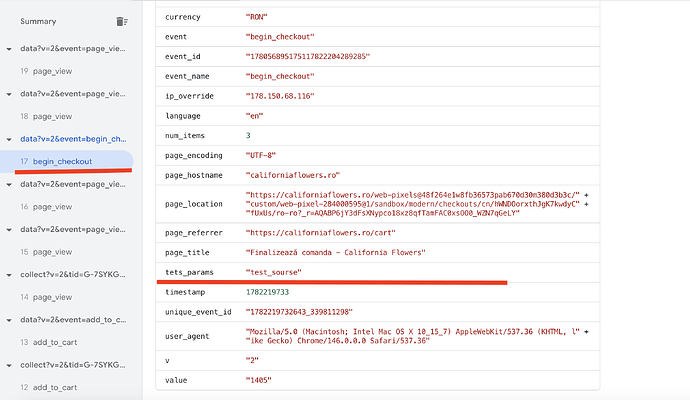Click the currency key label
Viewport: 690px width, 400px height.
point(183,17)
